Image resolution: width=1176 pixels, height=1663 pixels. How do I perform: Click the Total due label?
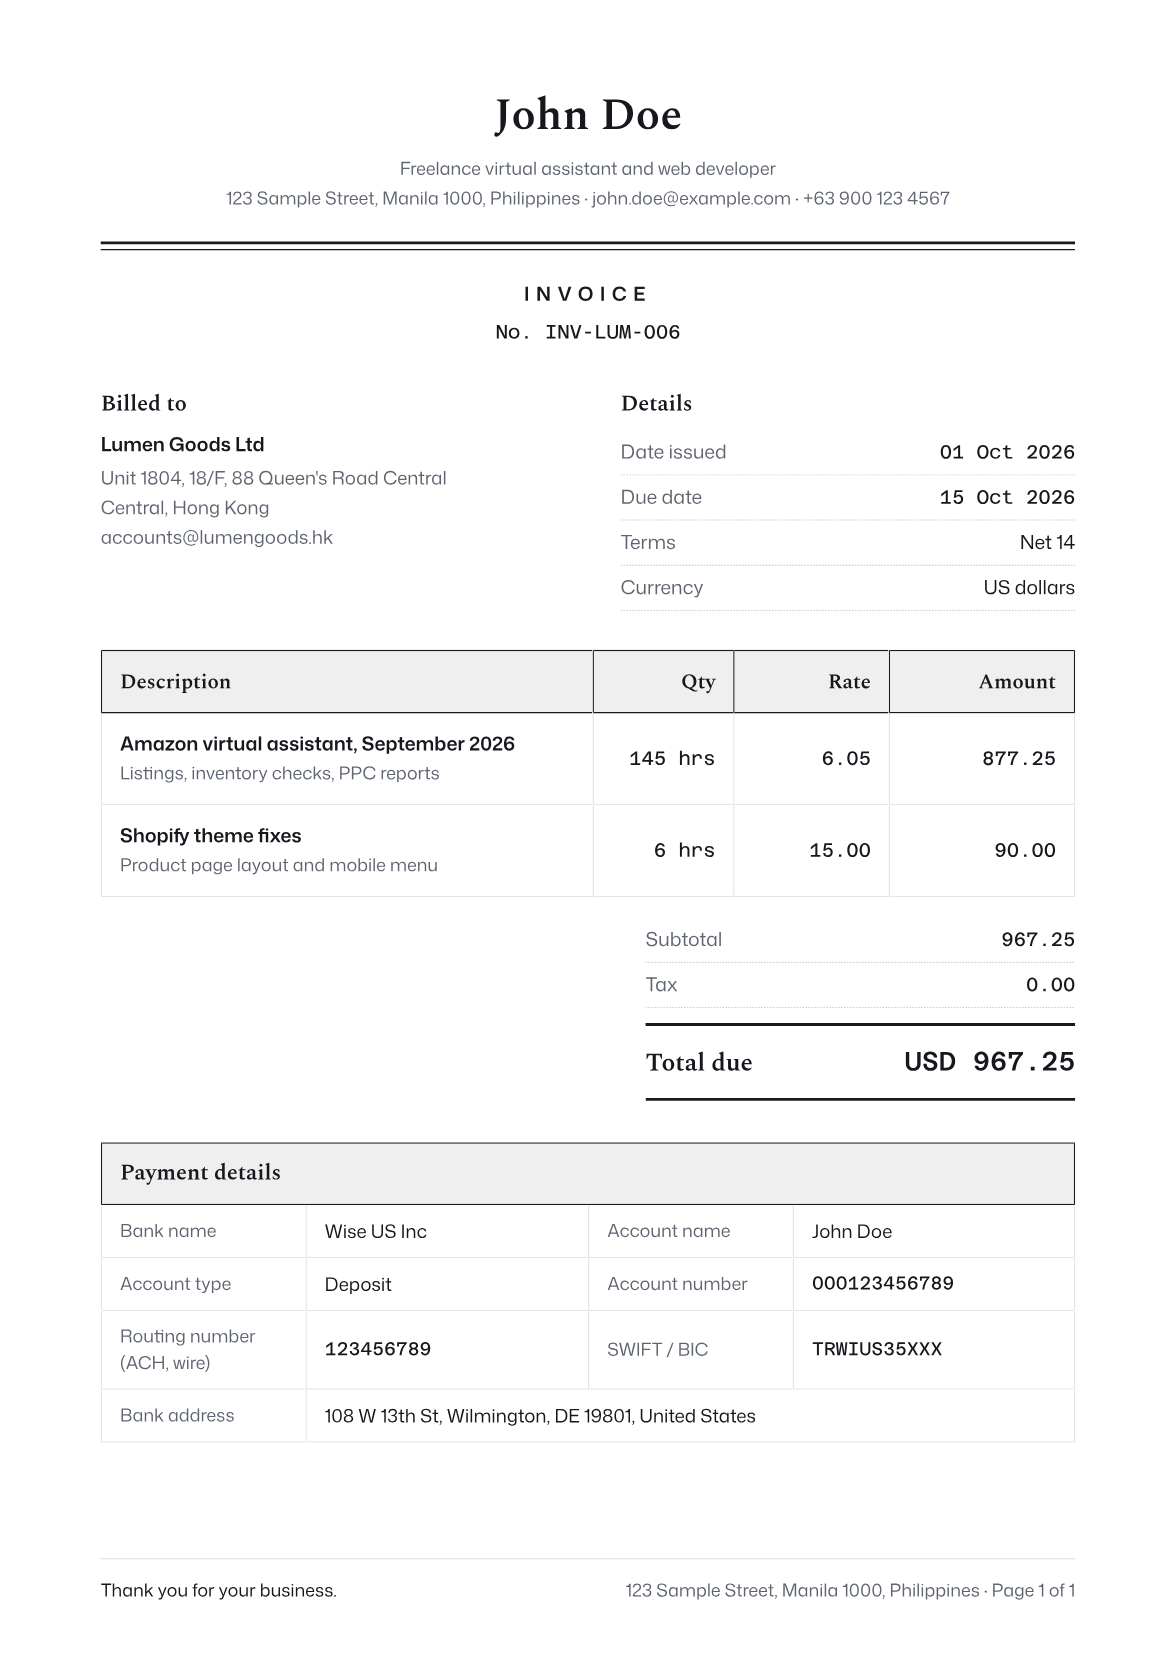(x=699, y=1062)
